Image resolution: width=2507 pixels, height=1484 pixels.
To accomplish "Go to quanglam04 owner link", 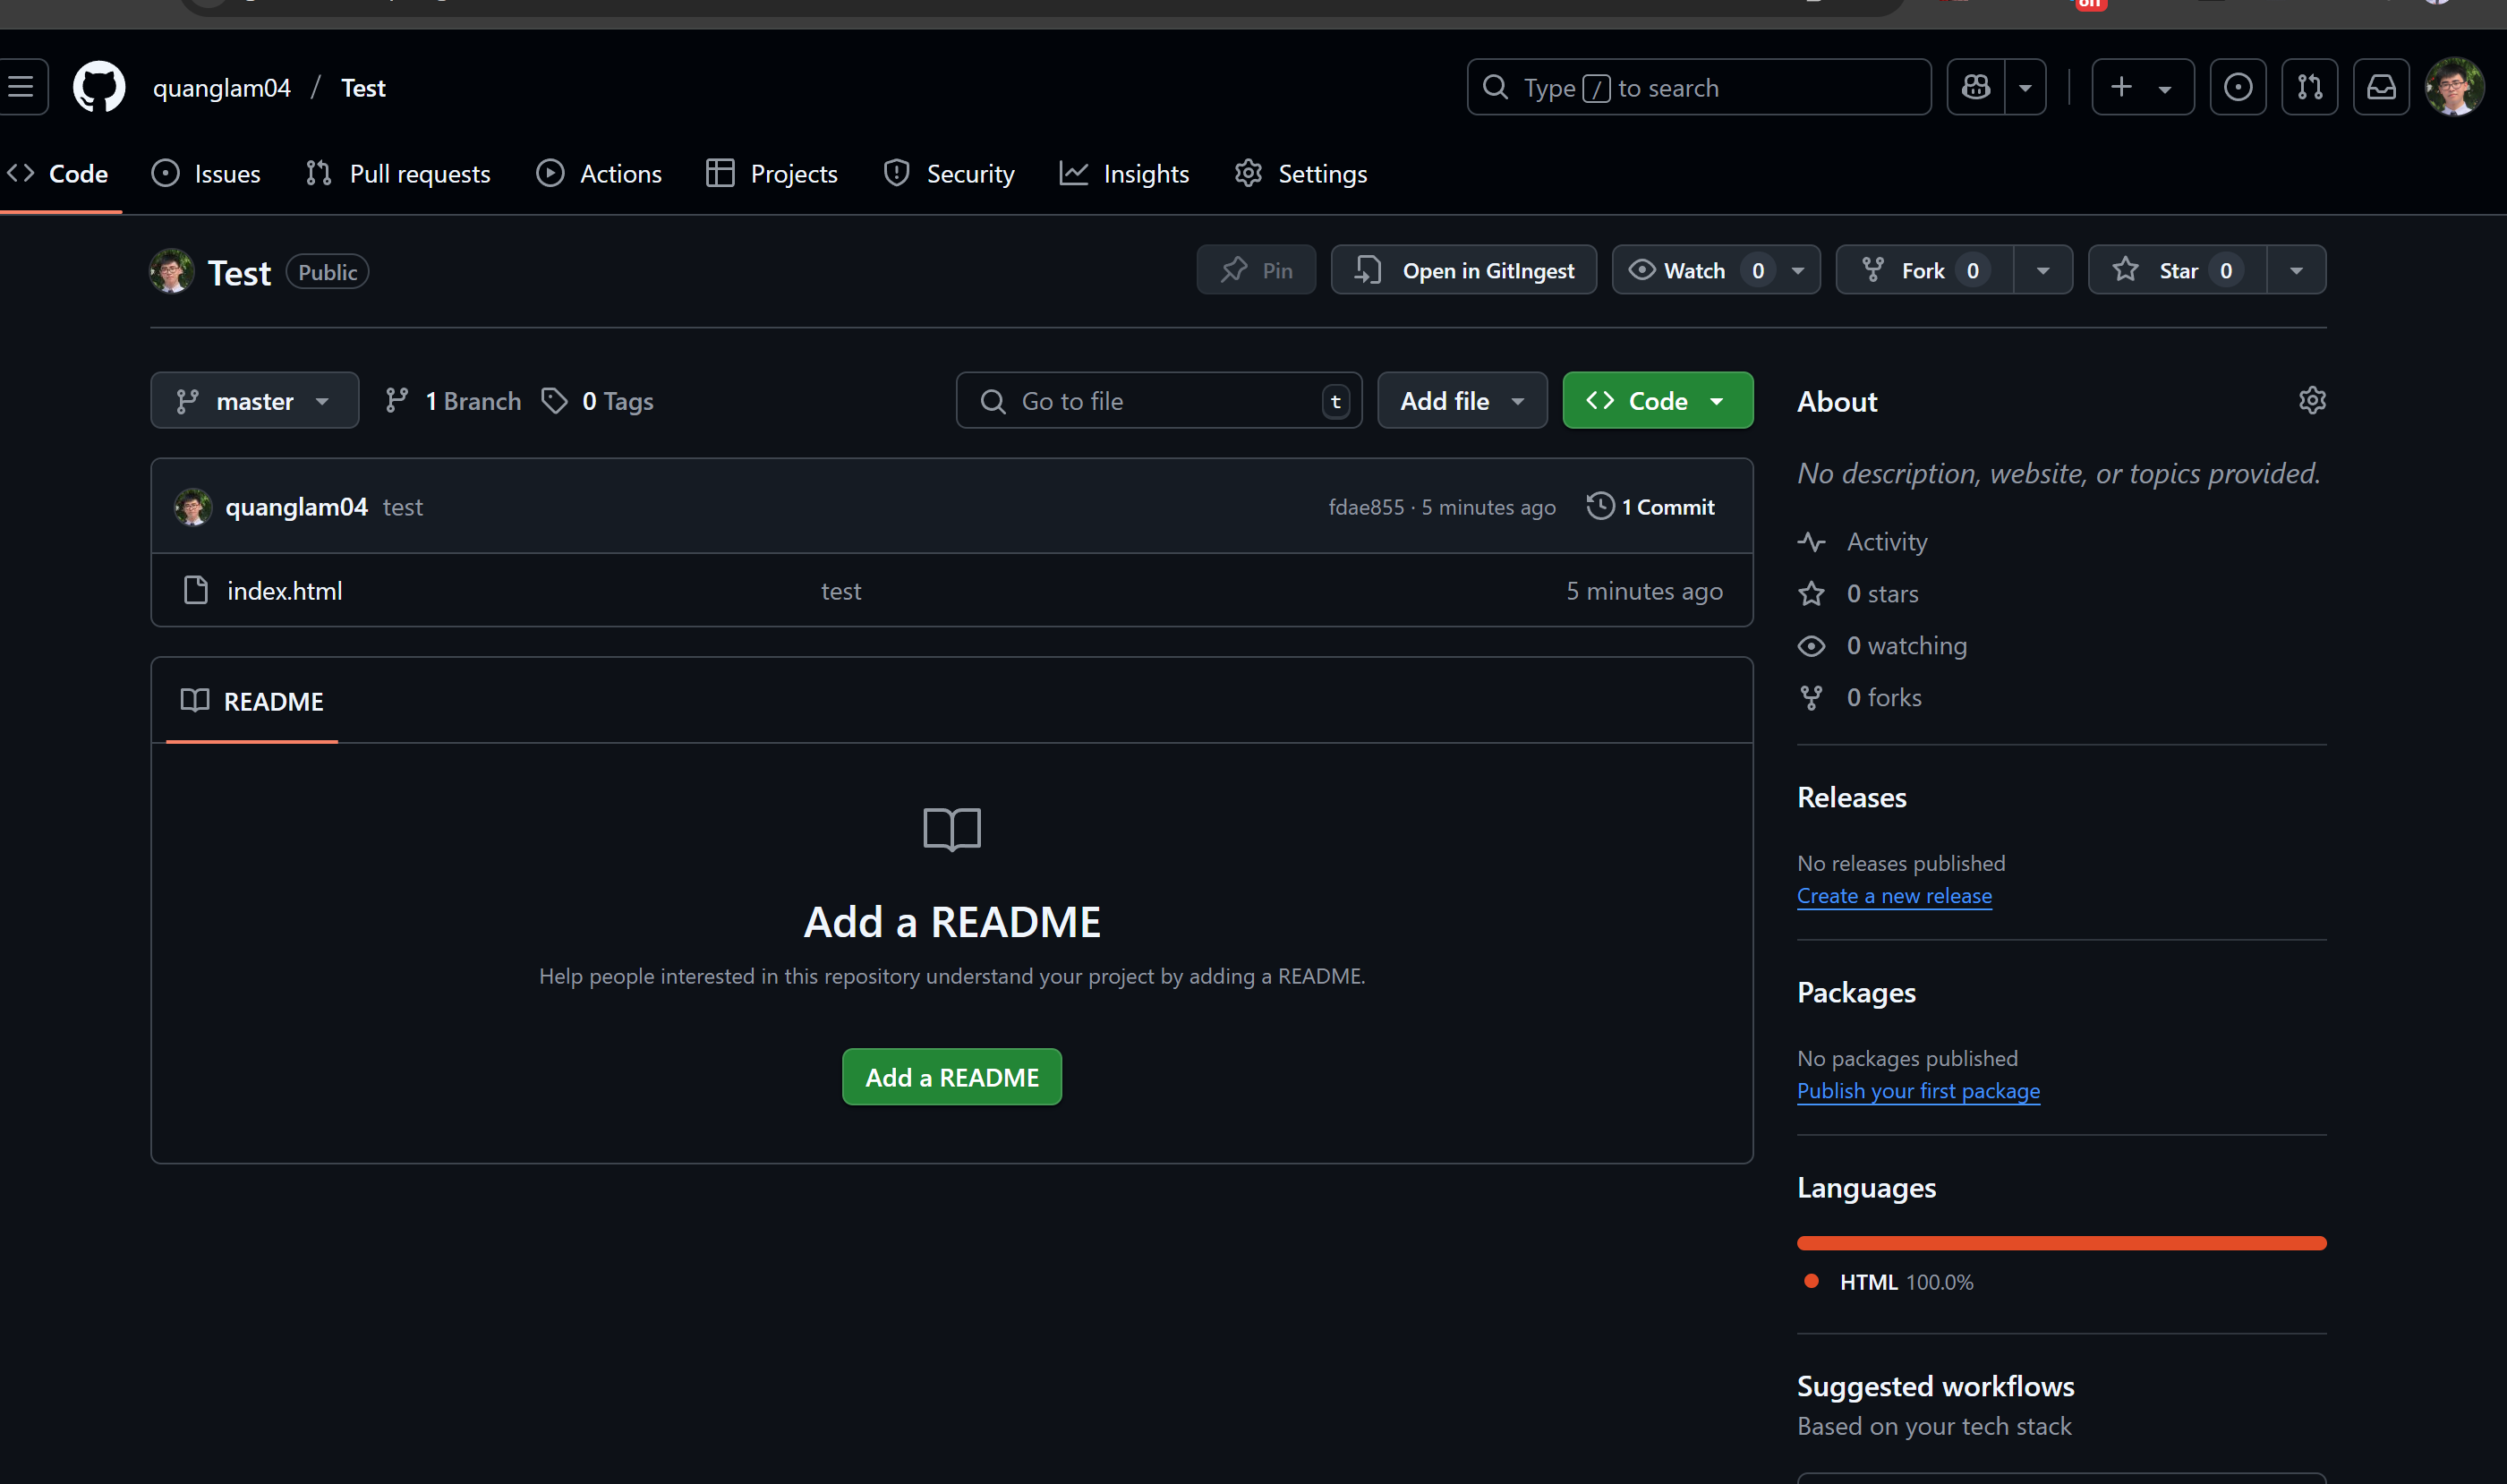I will point(222,88).
